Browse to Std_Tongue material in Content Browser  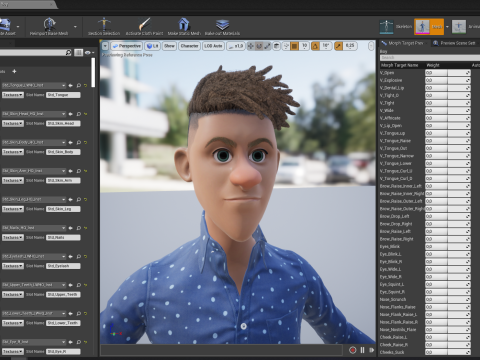click(79, 86)
